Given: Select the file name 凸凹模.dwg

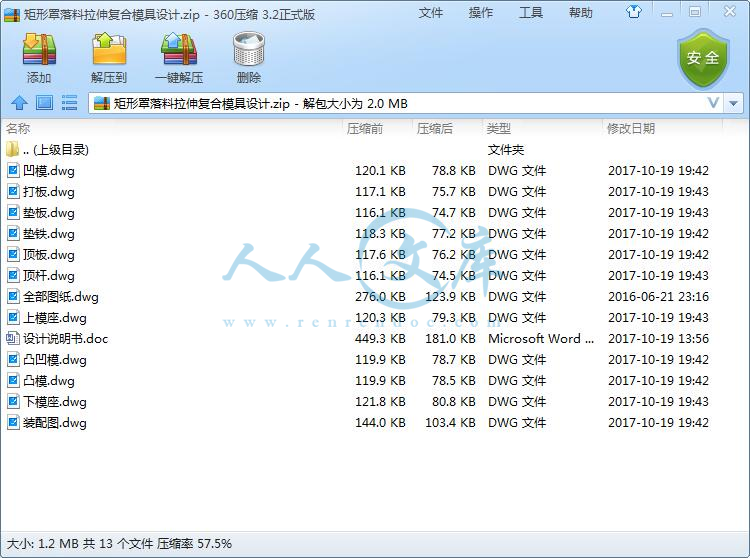Looking at the screenshot, I should pos(55,360).
